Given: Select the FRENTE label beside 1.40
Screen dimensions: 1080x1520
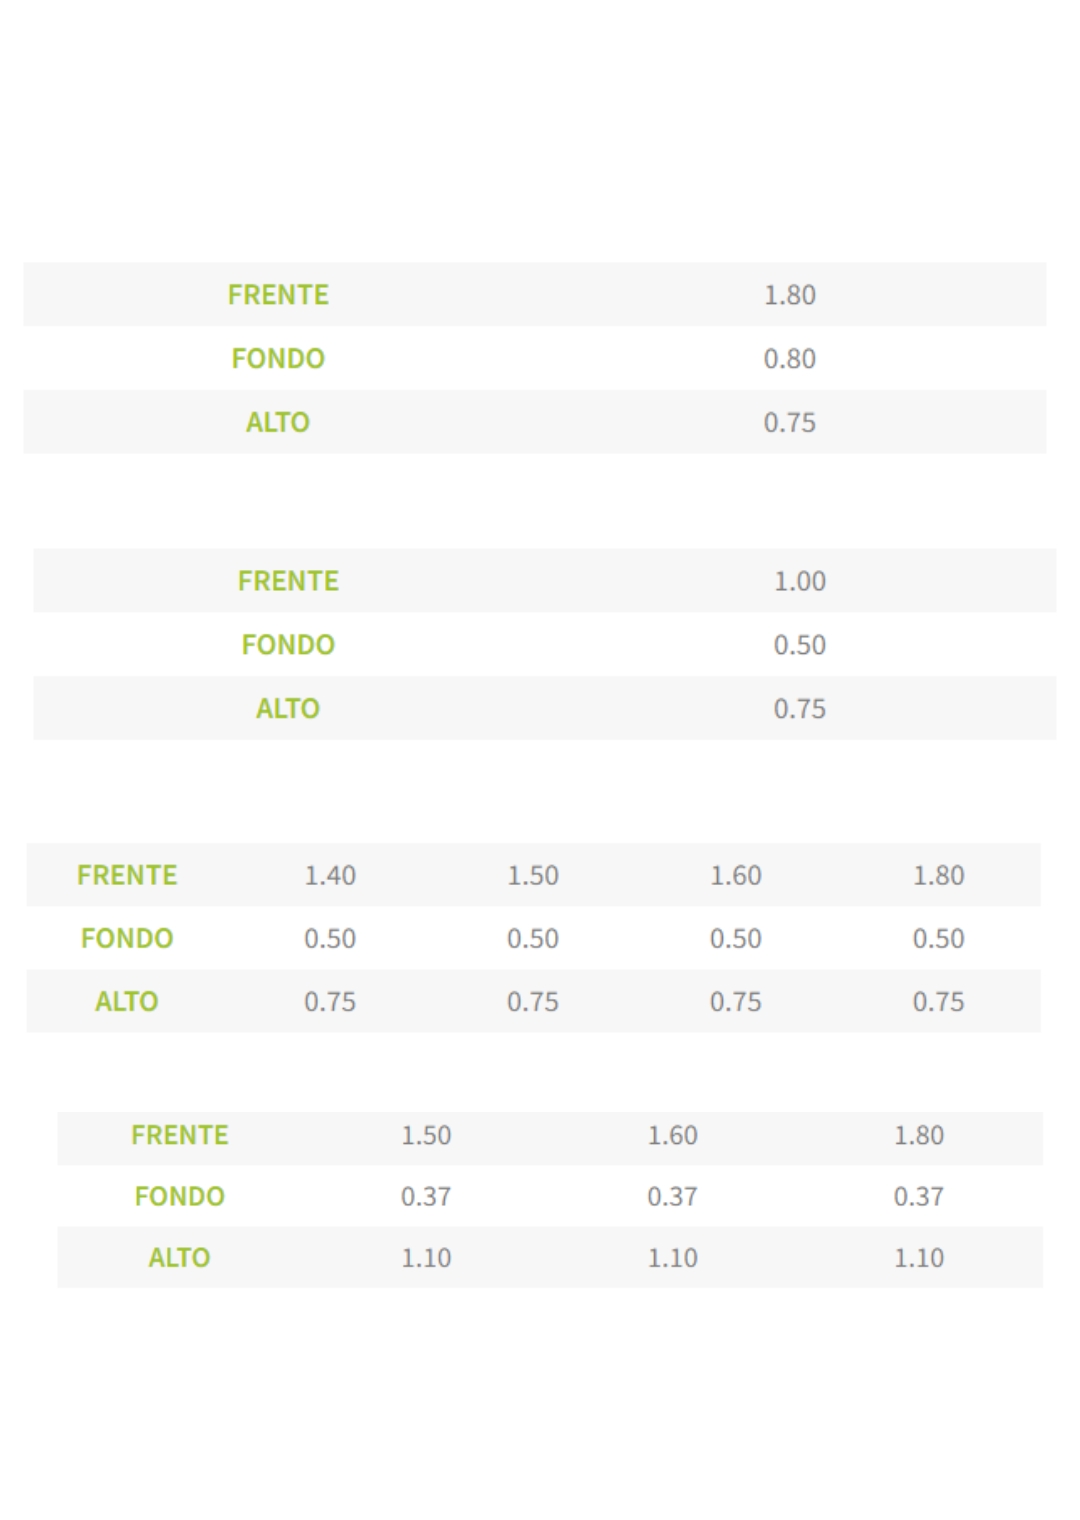Looking at the screenshot, I should point(127,875).
